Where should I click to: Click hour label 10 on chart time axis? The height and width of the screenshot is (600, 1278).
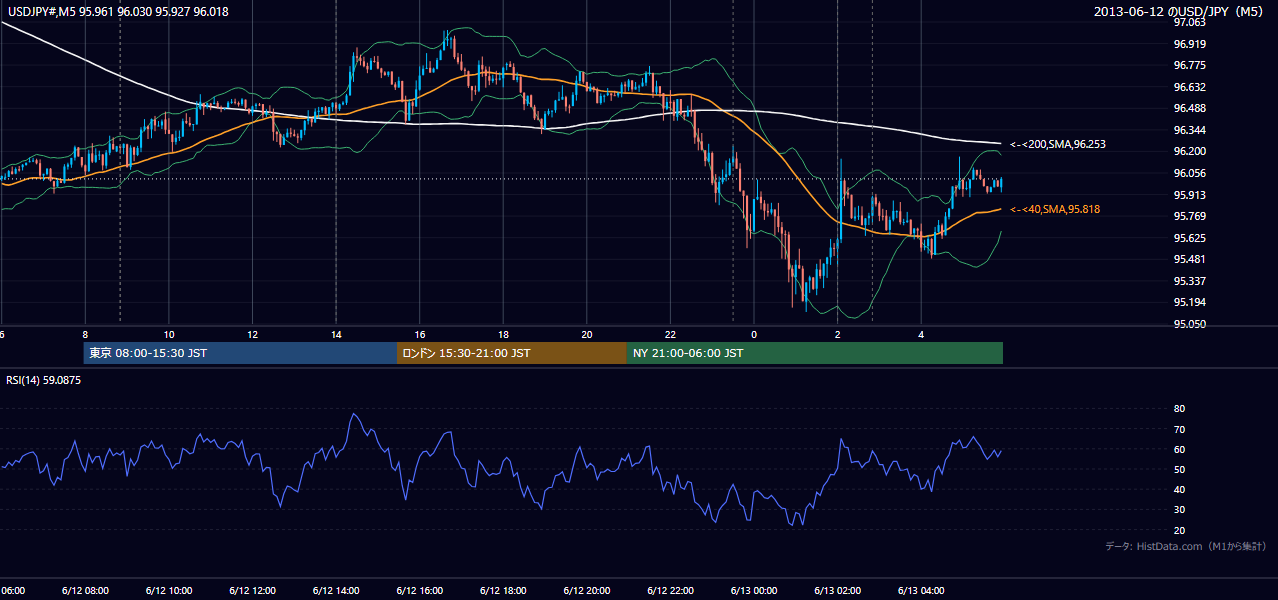point(169,334)
